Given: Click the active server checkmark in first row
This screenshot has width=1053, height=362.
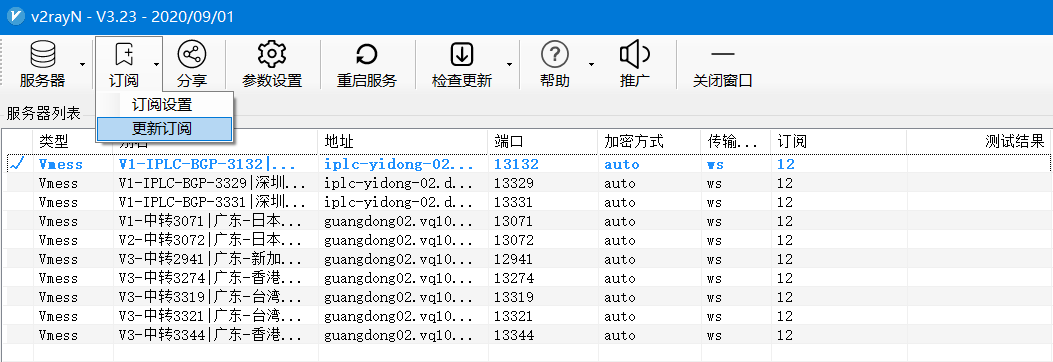Looking at the screenshot, I should pyautogui.click(x=17, y=164).
